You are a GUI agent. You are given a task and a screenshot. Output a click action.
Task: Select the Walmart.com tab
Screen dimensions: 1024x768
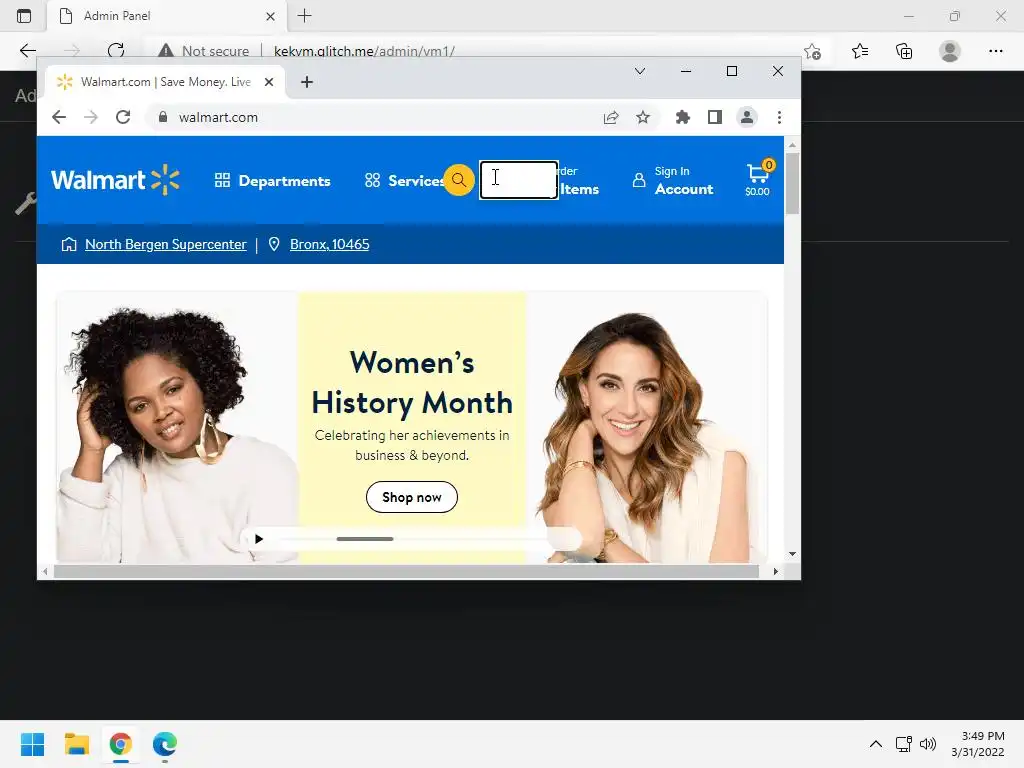(x=165, y=82)
